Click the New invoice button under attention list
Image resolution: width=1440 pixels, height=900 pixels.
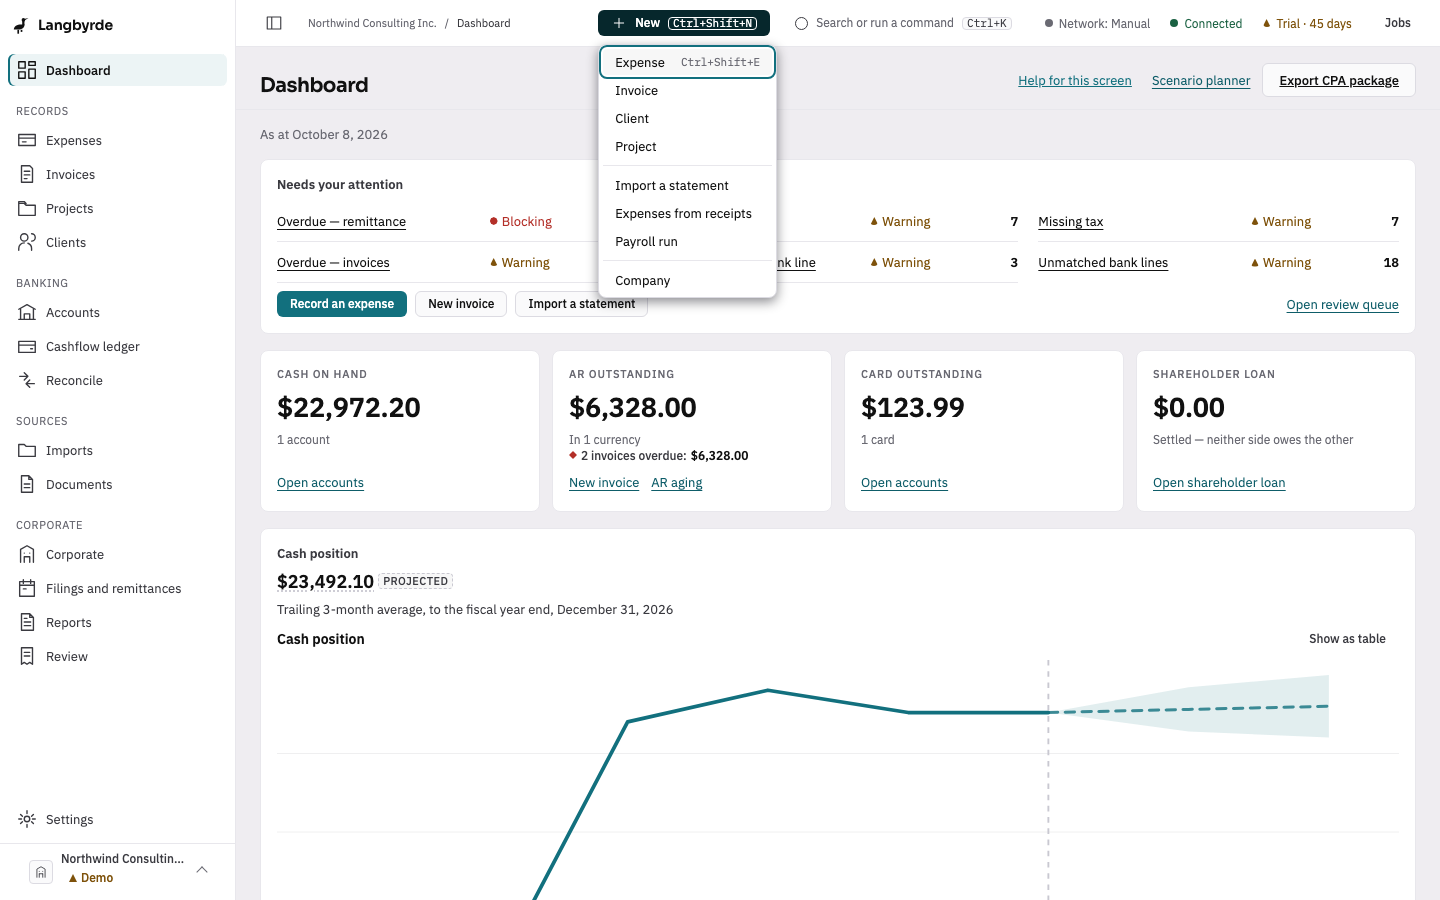tap(461, 304)
